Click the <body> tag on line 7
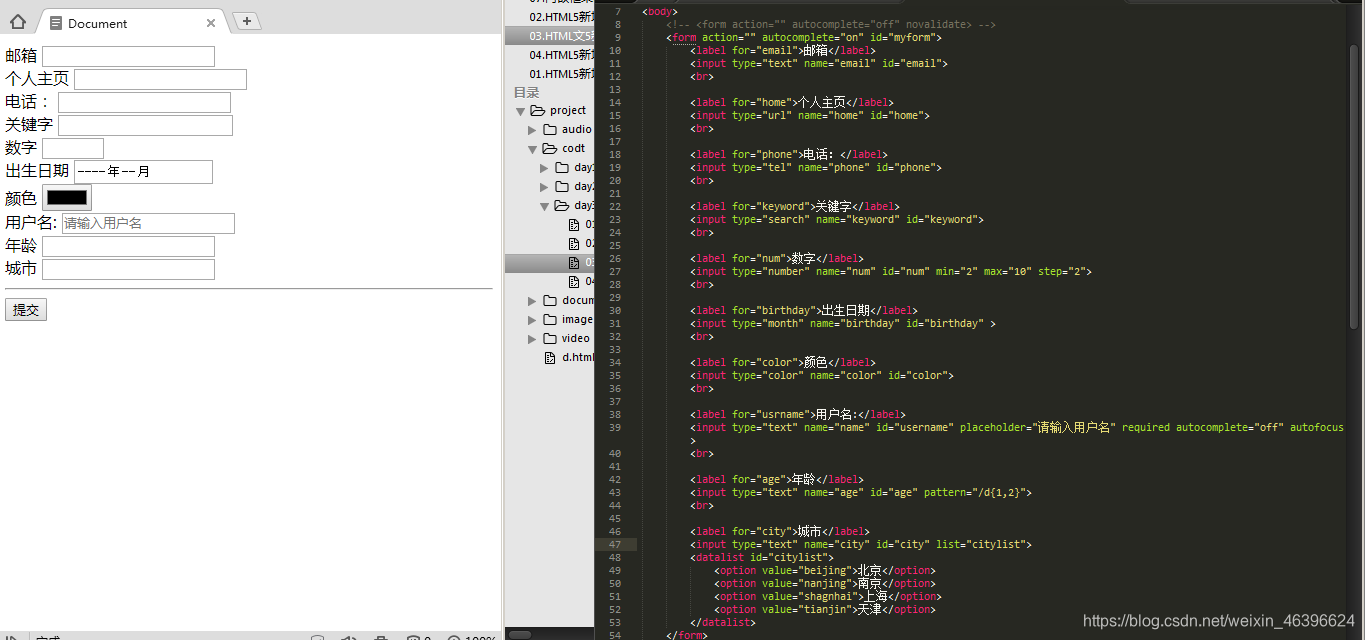 (660, 12)
